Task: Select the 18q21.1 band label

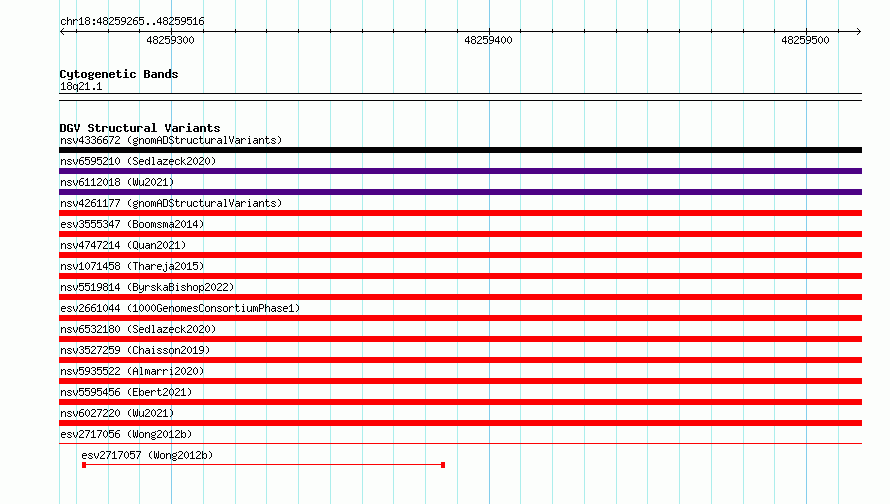Action: pos(81,86)
